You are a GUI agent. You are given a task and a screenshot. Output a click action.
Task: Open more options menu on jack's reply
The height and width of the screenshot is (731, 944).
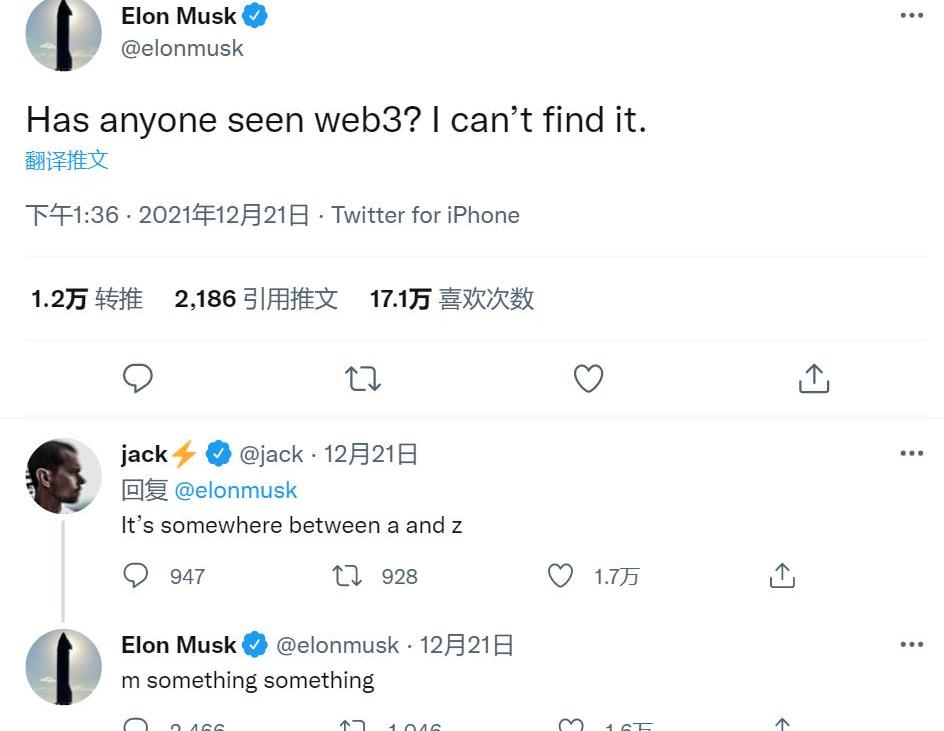point(911,453)
